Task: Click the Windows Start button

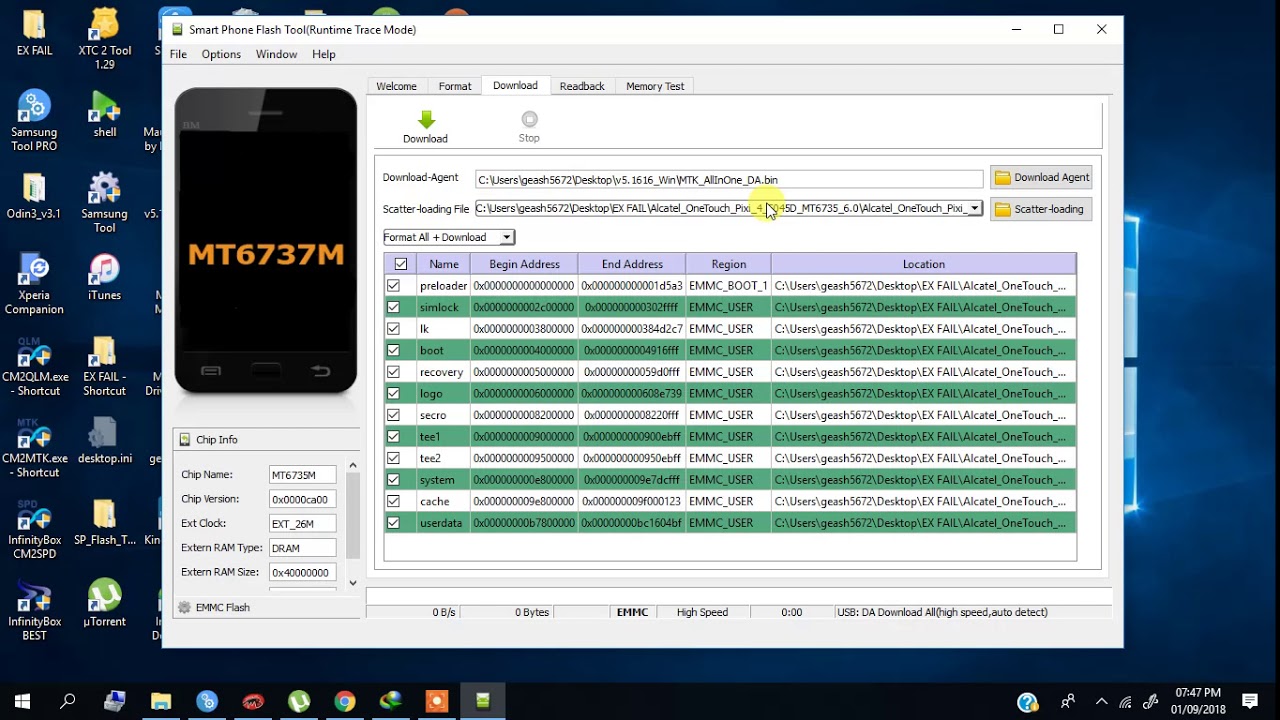Action: coord(22,701)
